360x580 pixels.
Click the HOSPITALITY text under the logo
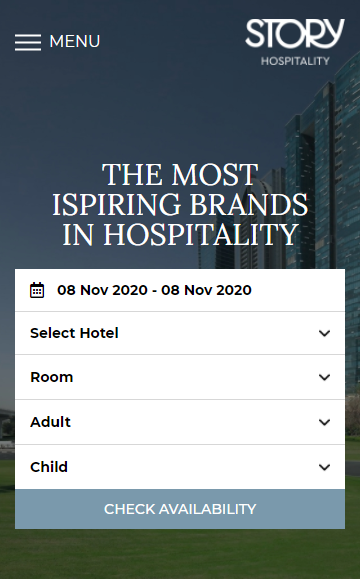(295, 61)
